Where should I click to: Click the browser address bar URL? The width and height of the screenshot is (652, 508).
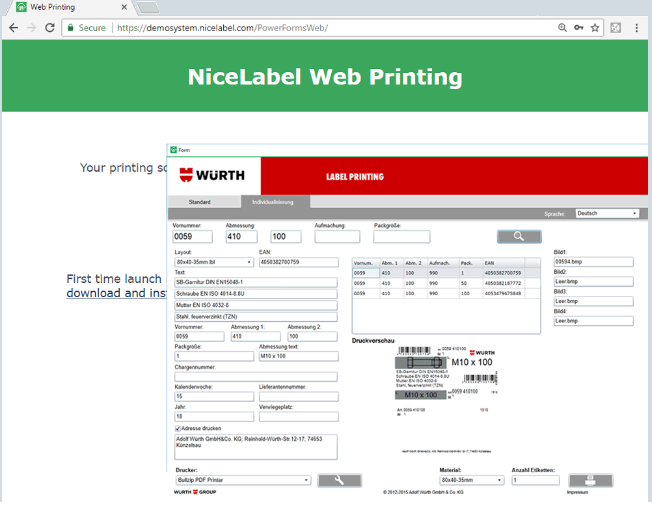click(222, 28)
